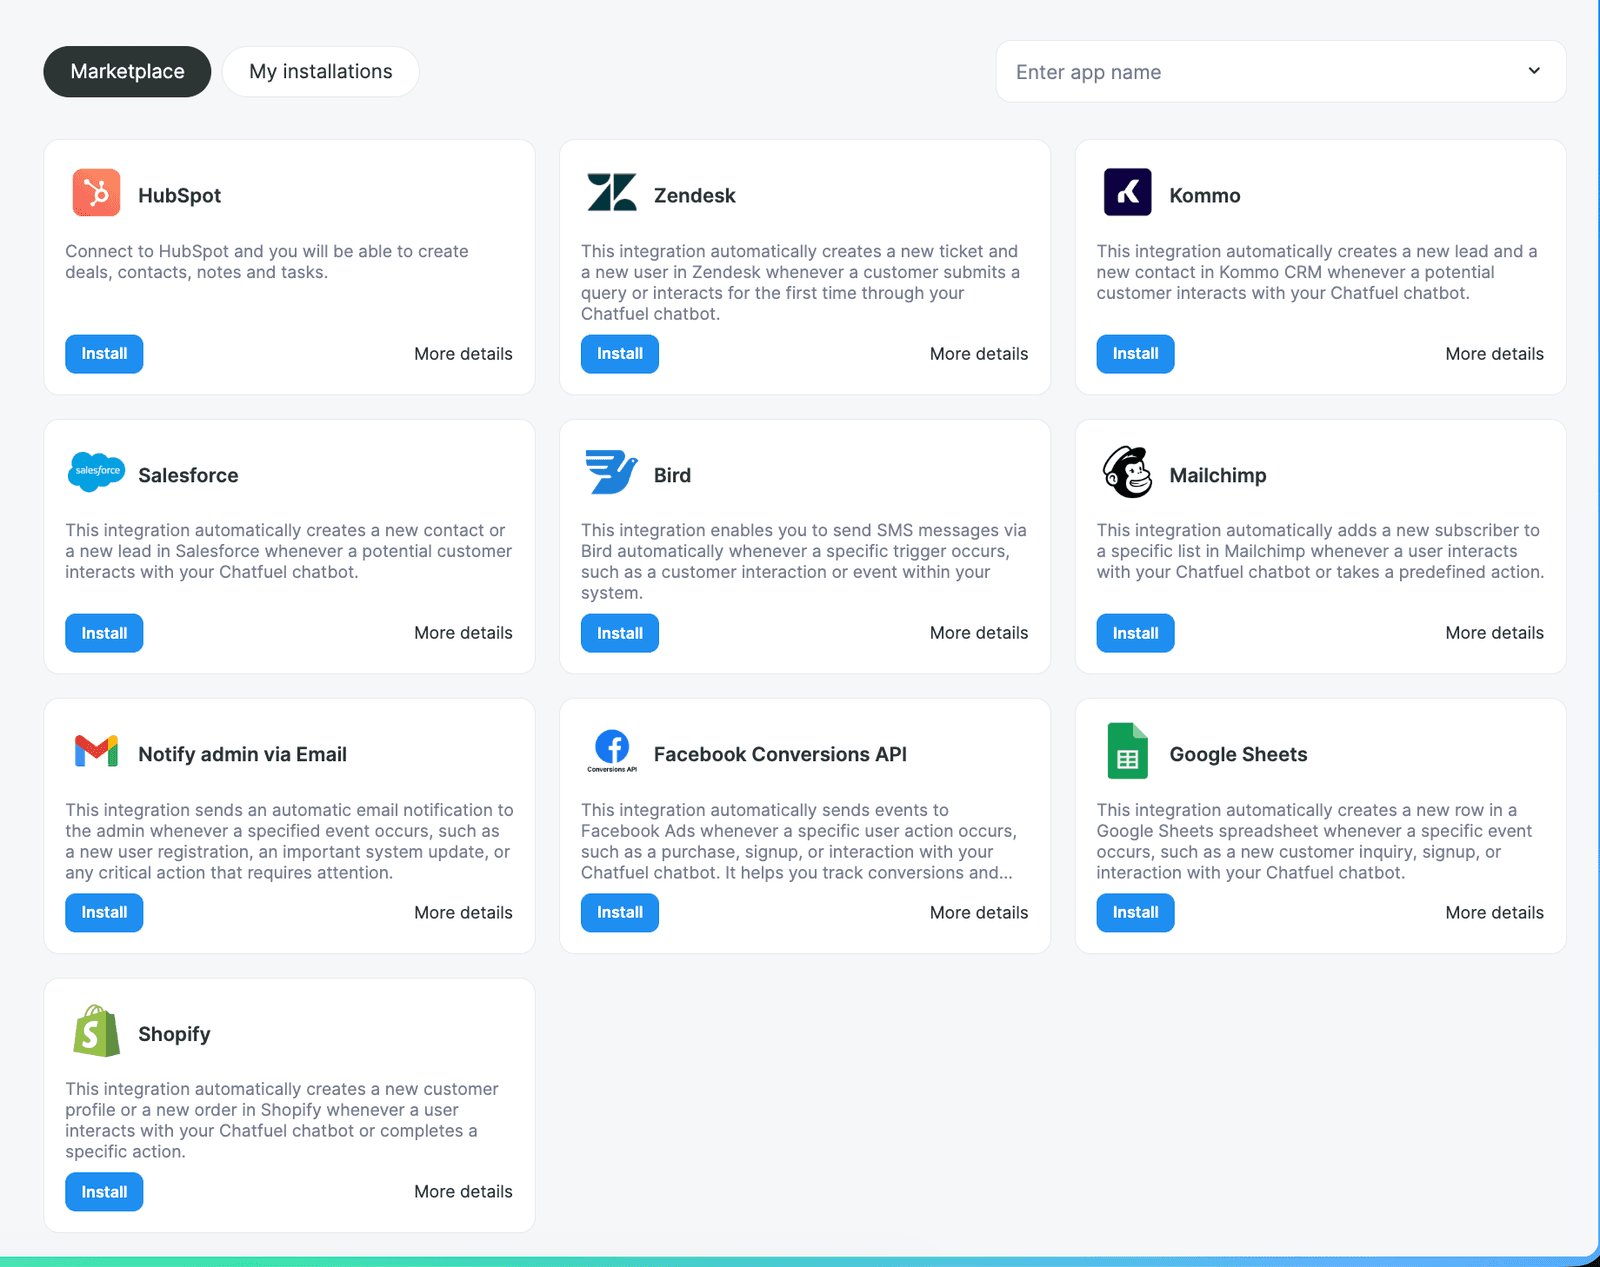Click the Shopify bag logo
This screenshot has width=1600, height=1267.
pyautogui.click(x=96, y=1031)
